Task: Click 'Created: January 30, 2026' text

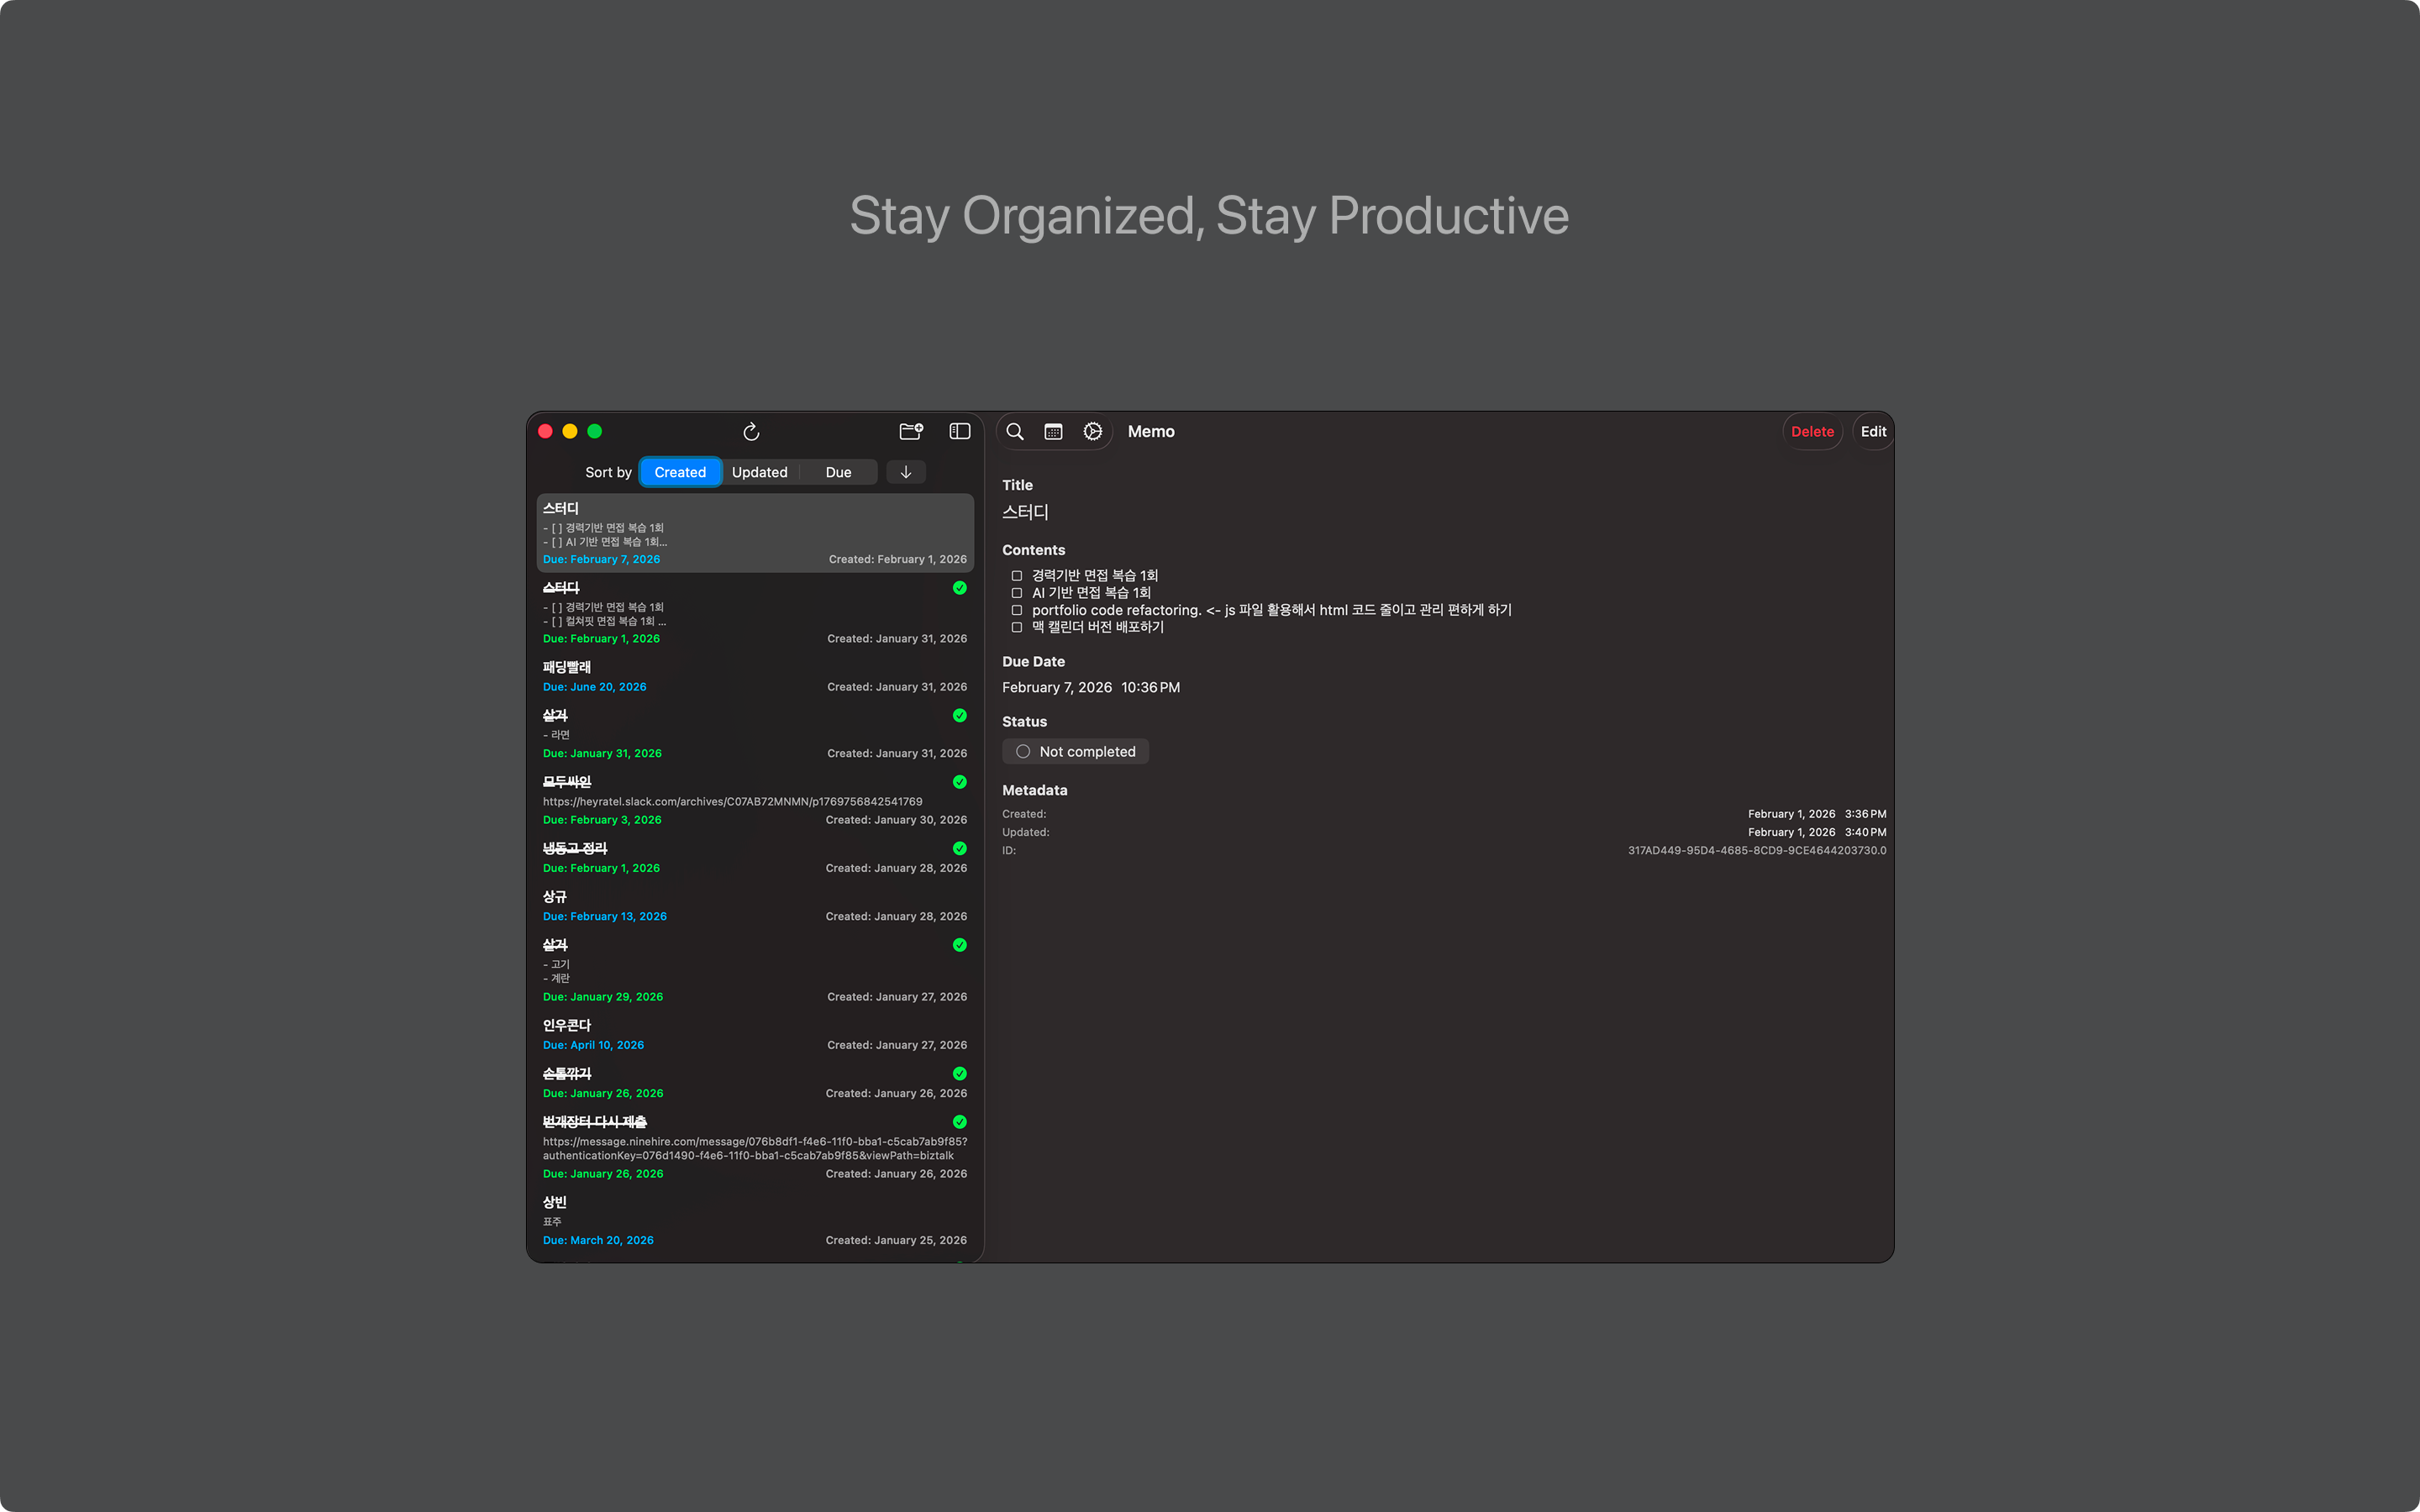Action: [x=896, y=820]
